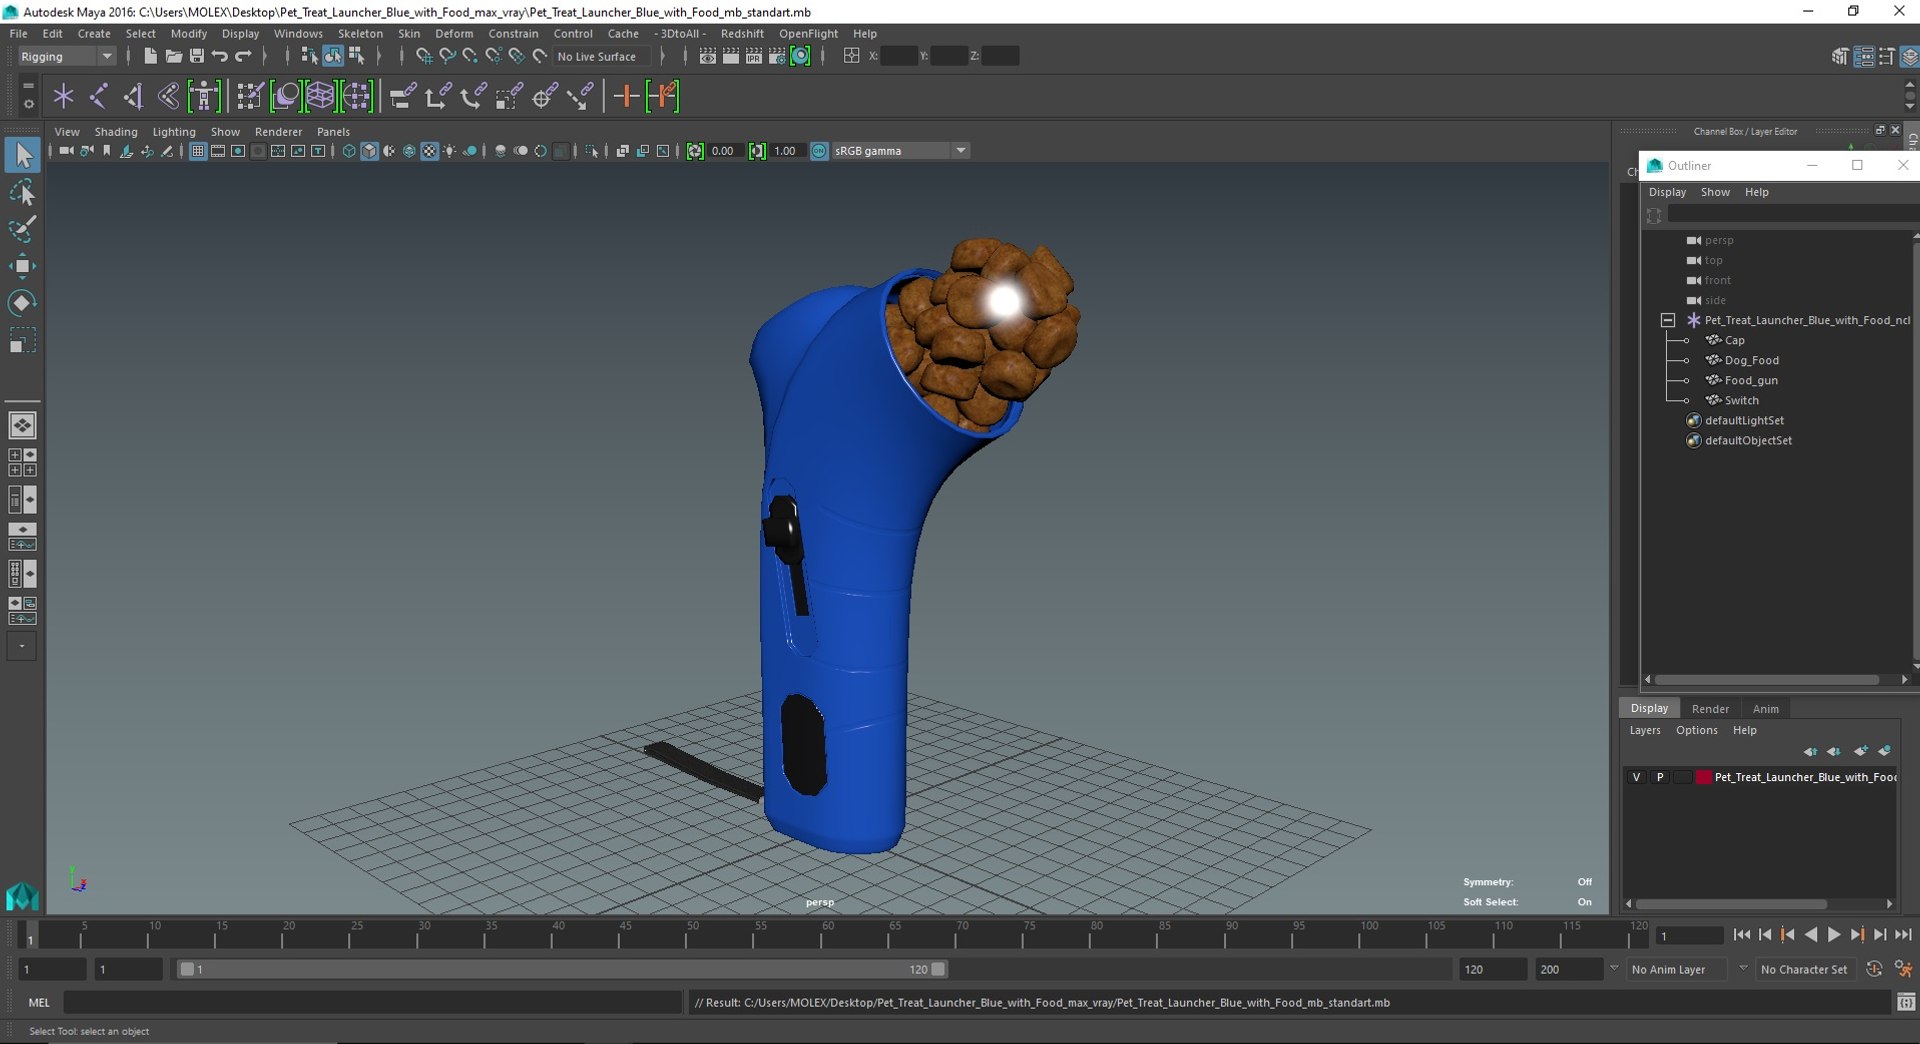Click the Open Scene folder icon
The width and height of the screenshot is (1920, 1044).
click(x=173, y=56)
